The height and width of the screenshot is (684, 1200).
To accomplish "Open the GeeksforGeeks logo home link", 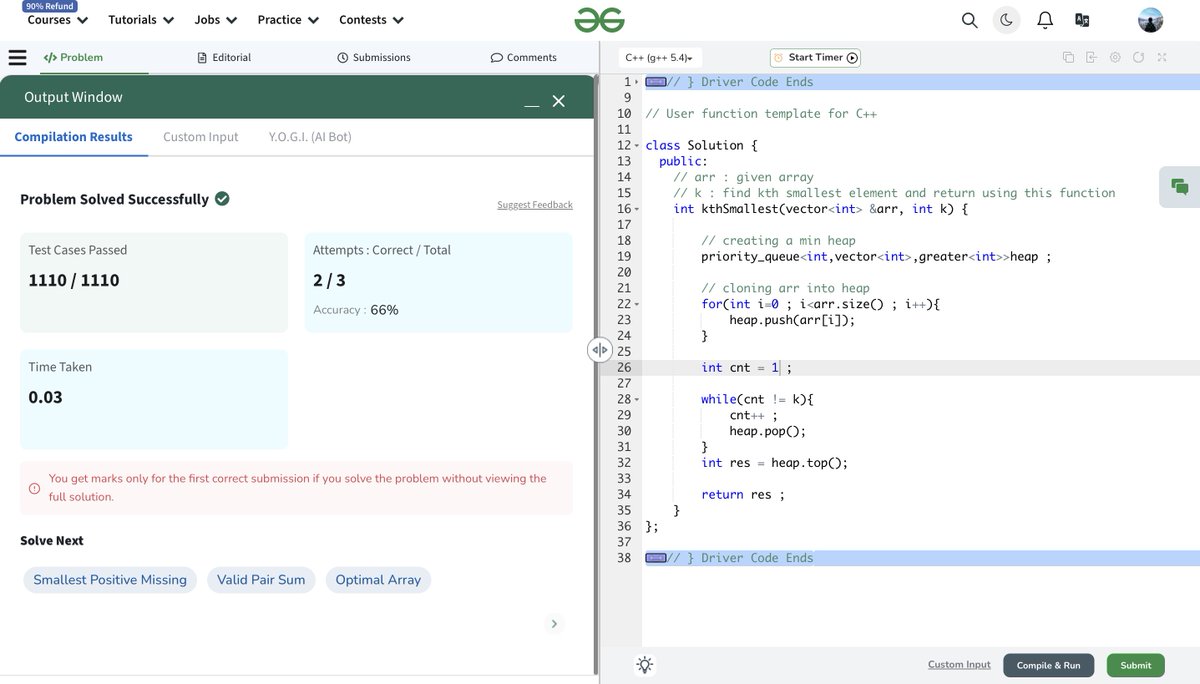I will pos(599,19).
